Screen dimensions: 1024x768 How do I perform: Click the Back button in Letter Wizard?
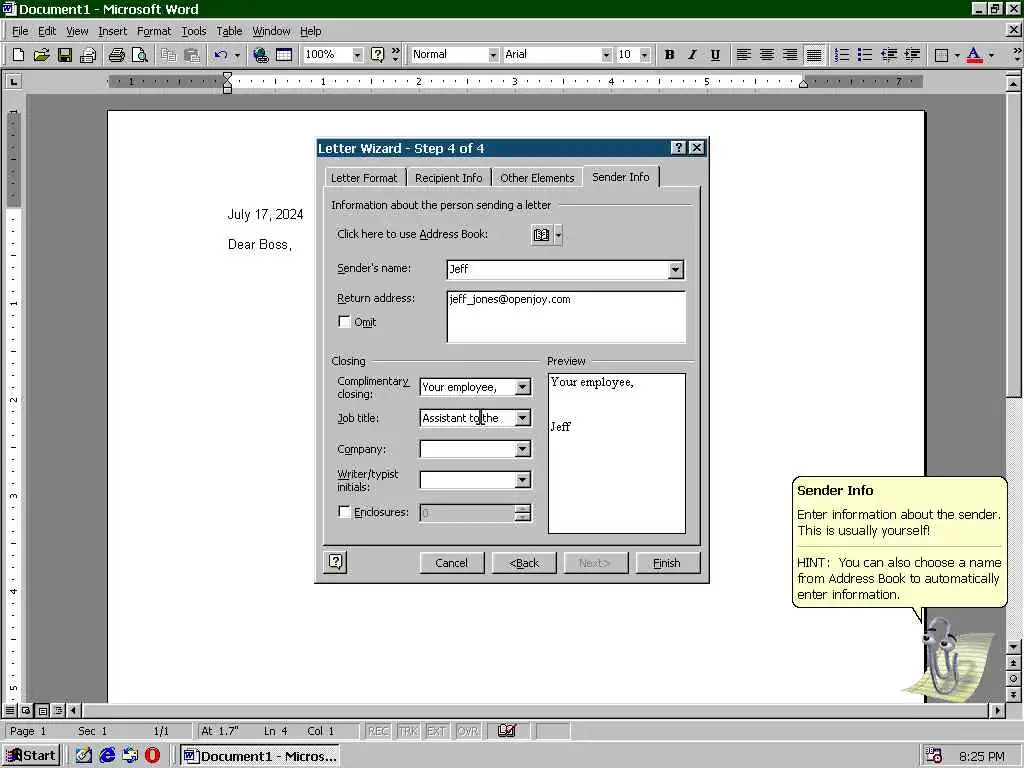[524, 563]
